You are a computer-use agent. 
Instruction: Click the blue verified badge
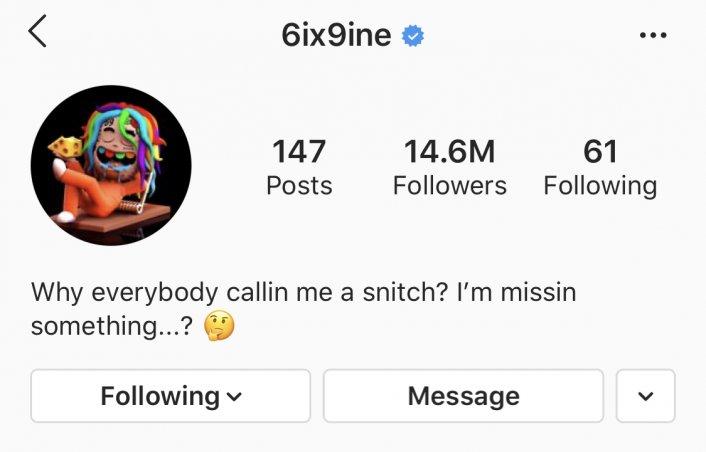413,36
